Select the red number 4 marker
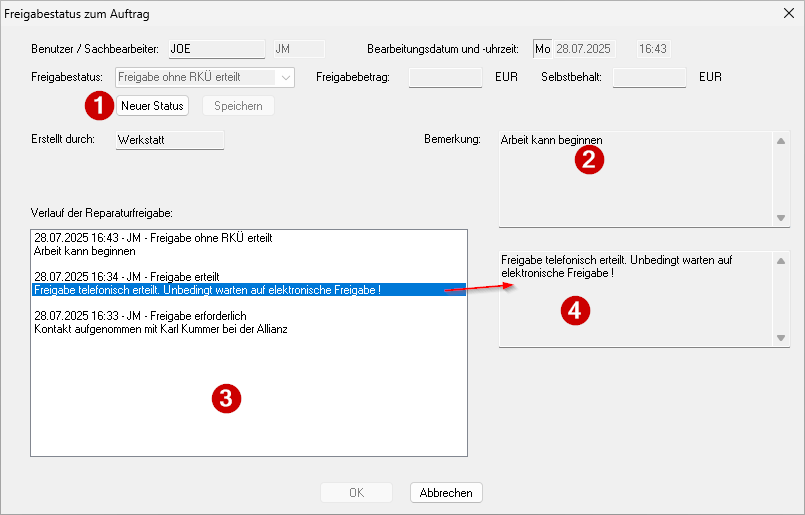This screenshot has height=515, width=805. (575, 311)
